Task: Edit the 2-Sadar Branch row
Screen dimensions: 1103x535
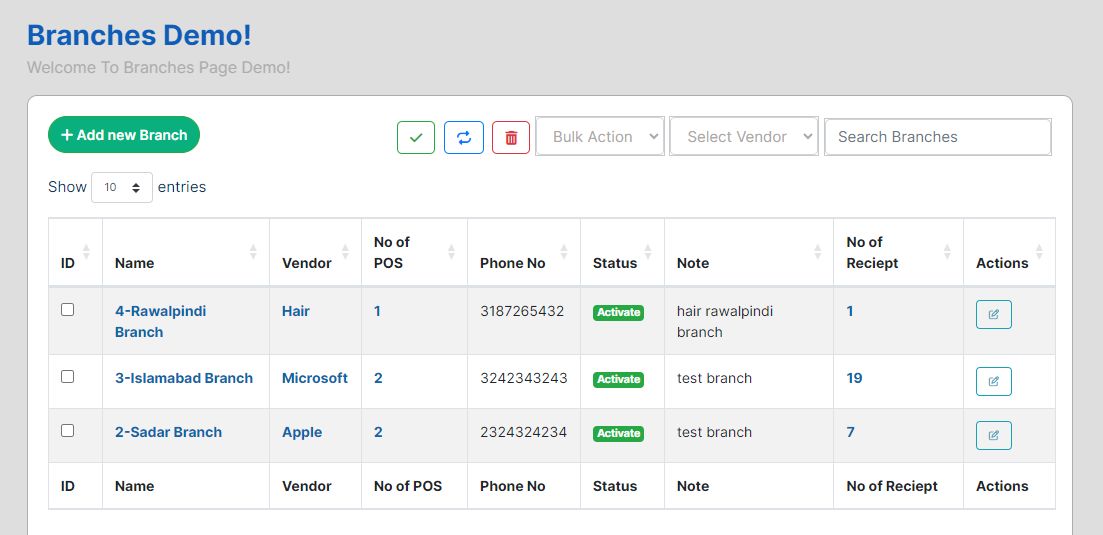Action: click(993, 435)
